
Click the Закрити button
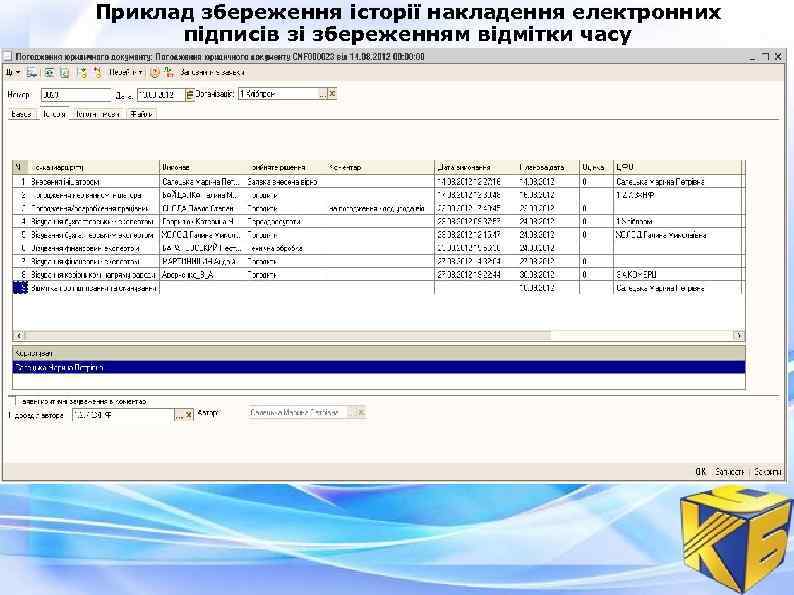tap(767, 471)
